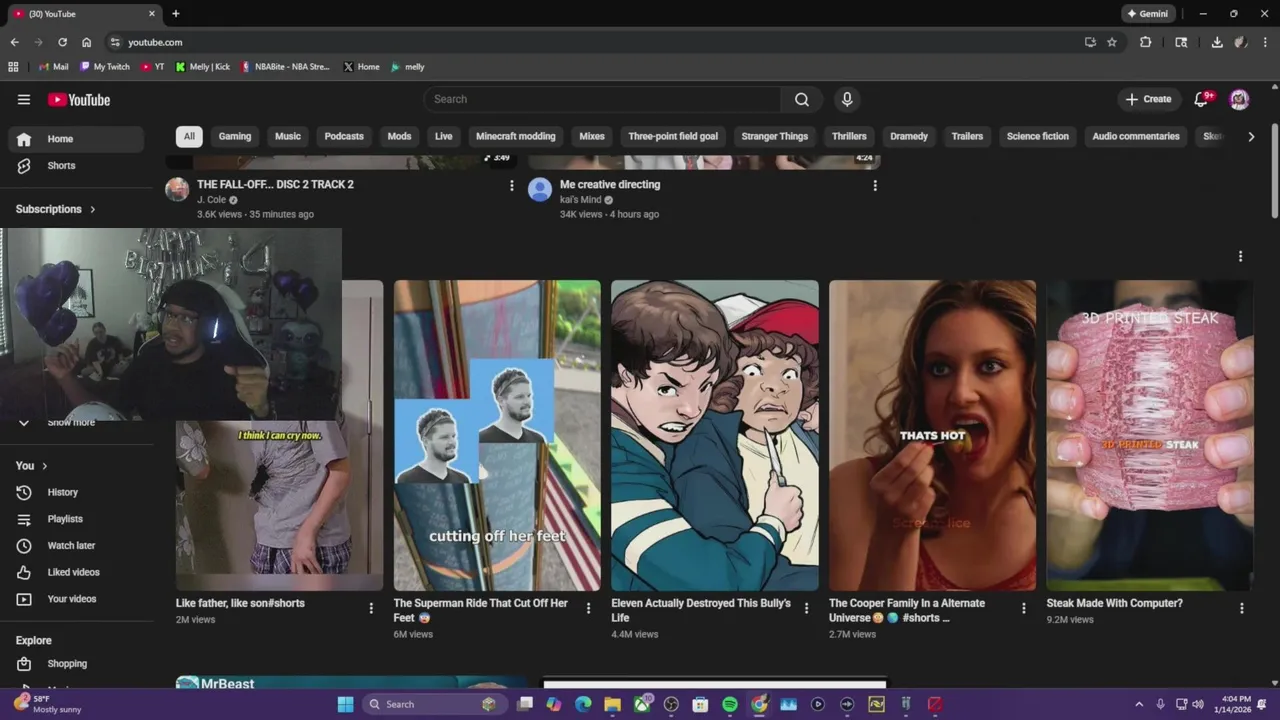Open Liked videos in the sidebar
Screen dimensions: 1280x720
point(75,572)
